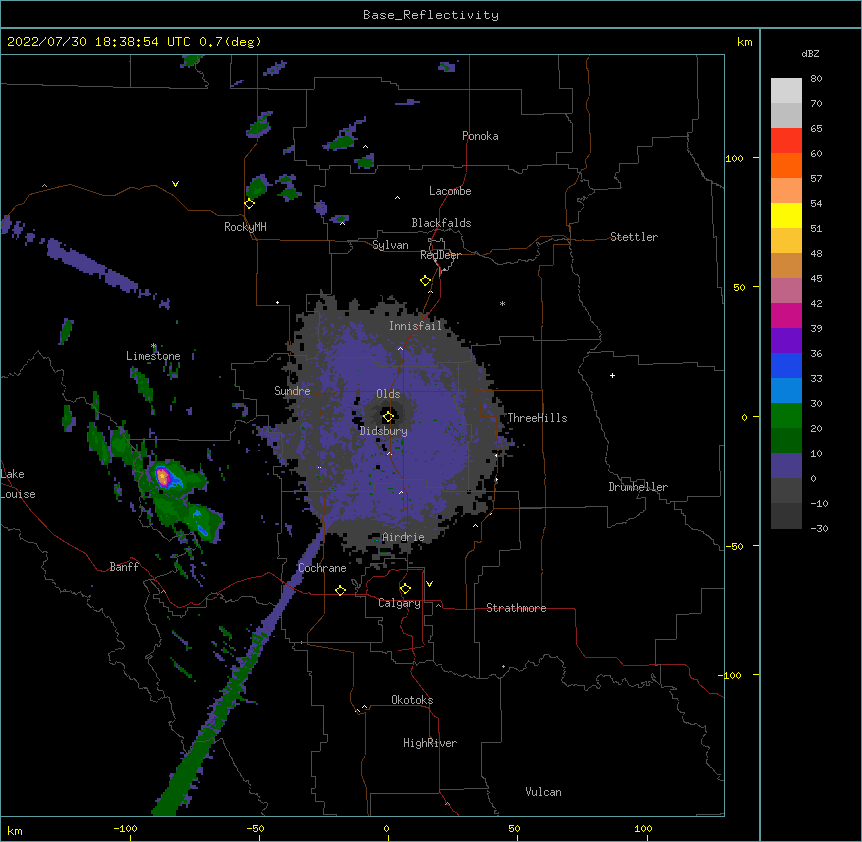Click the dBZ legend heading
The width and height of the screenshot is (862, 842).
point(810,53)
